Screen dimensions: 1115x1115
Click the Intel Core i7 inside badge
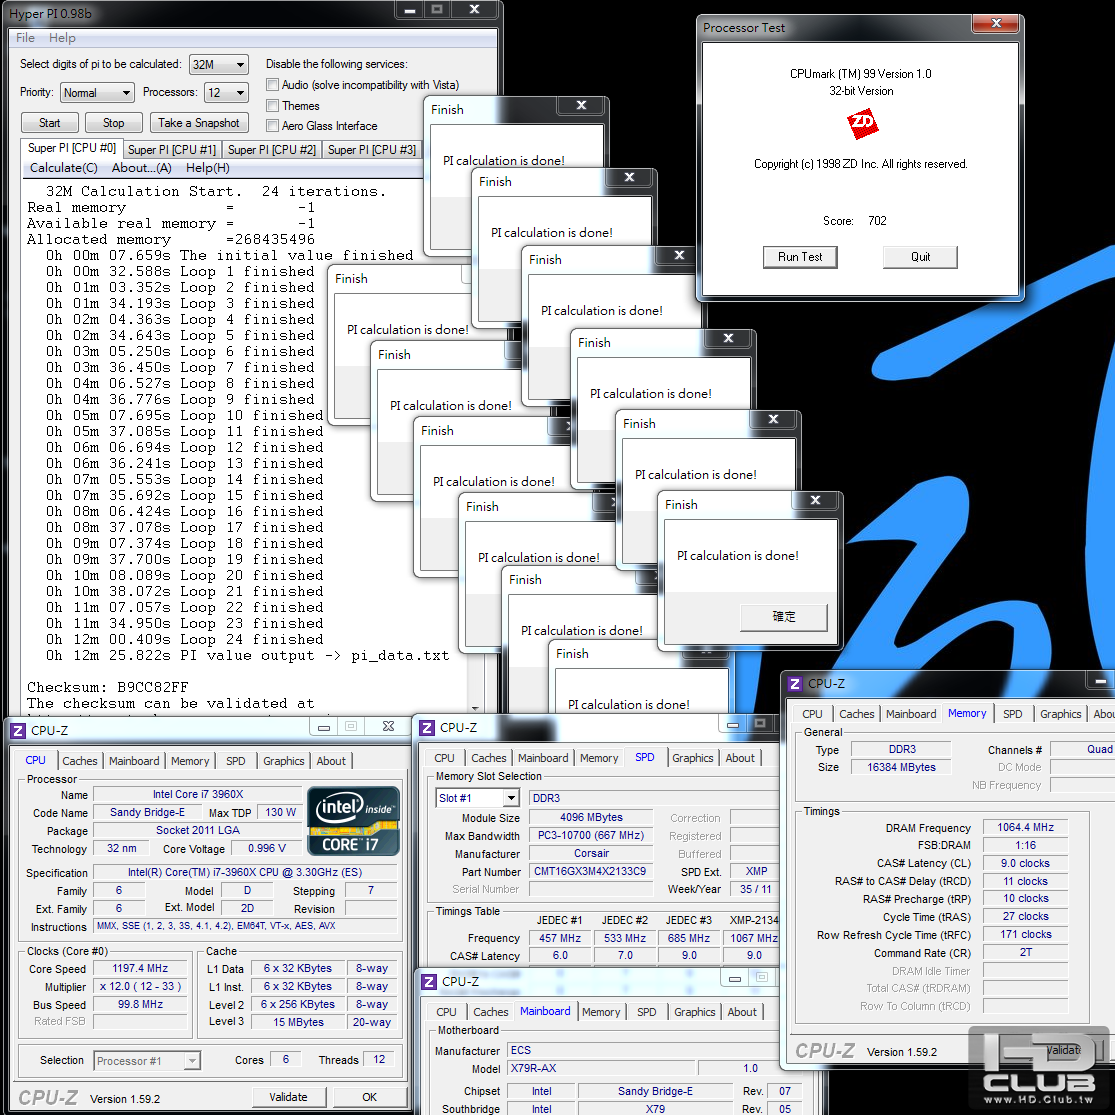(353, 821)
